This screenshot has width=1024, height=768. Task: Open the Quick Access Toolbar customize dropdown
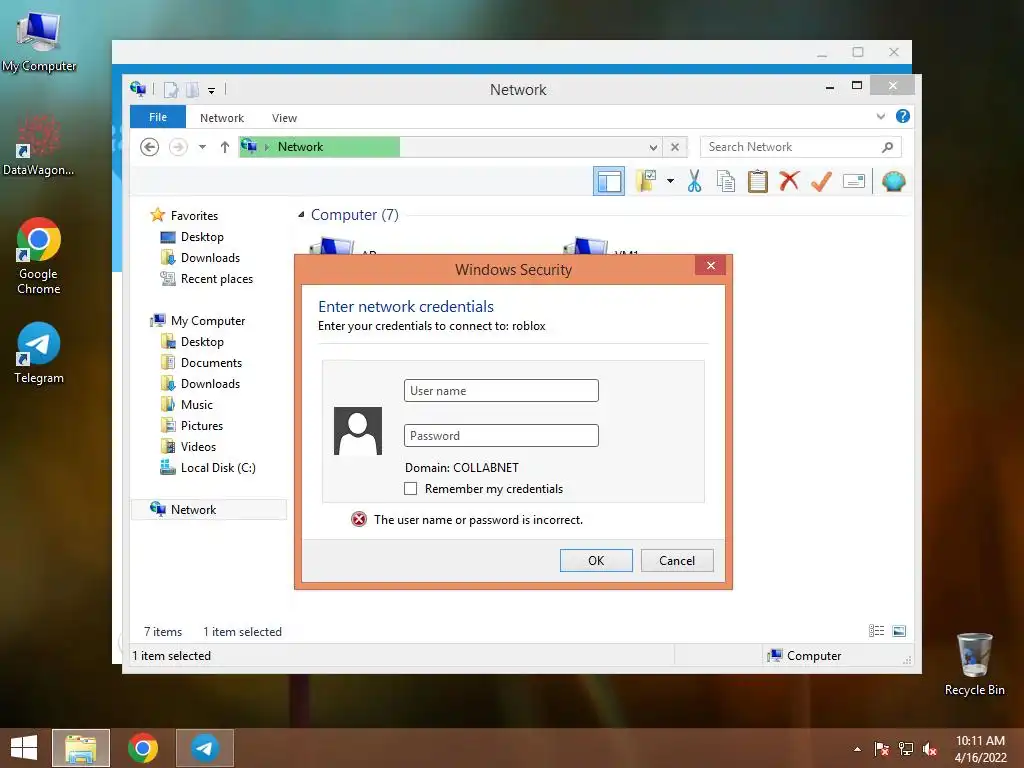[212, 90]
